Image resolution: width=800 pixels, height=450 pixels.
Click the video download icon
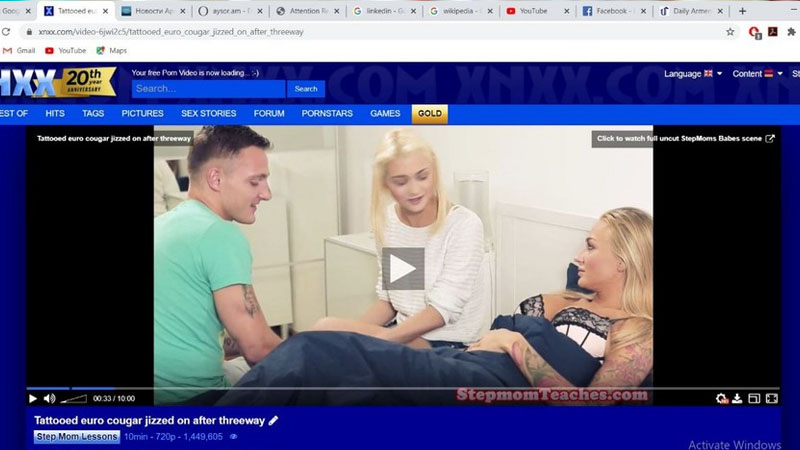tap(737, 398)
